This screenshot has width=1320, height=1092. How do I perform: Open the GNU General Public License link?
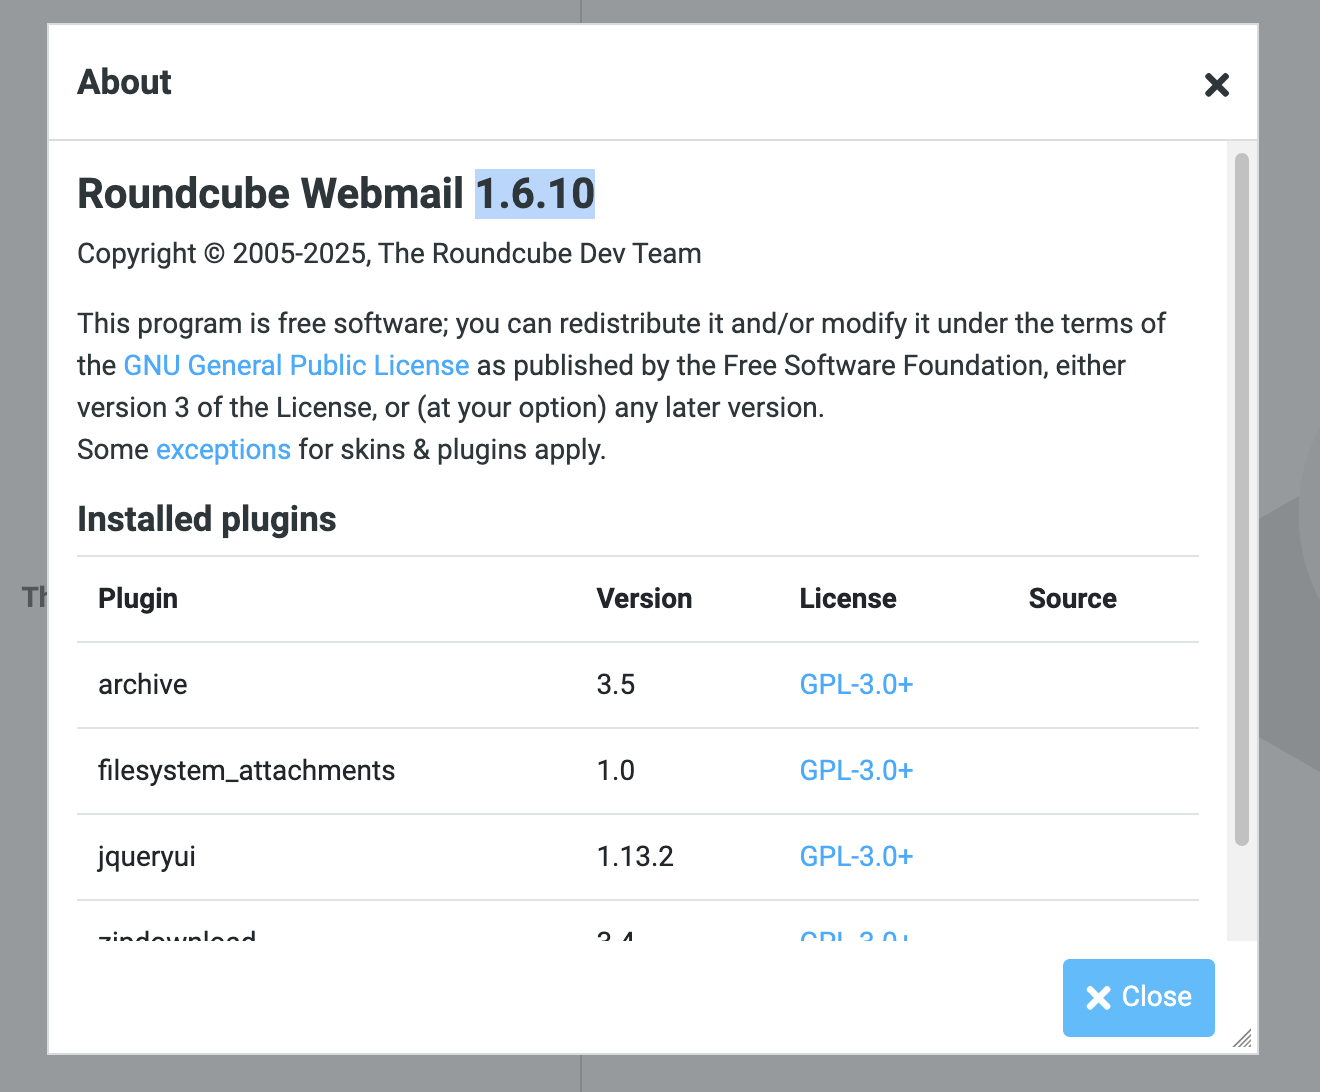tap(296, 366)
